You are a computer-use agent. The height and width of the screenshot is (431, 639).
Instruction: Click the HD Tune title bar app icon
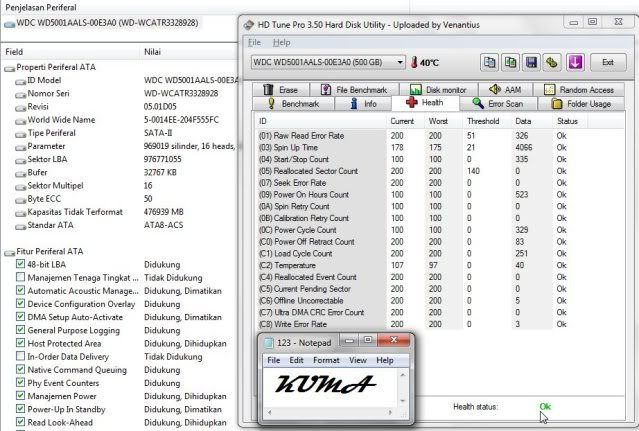pos(248,25)
